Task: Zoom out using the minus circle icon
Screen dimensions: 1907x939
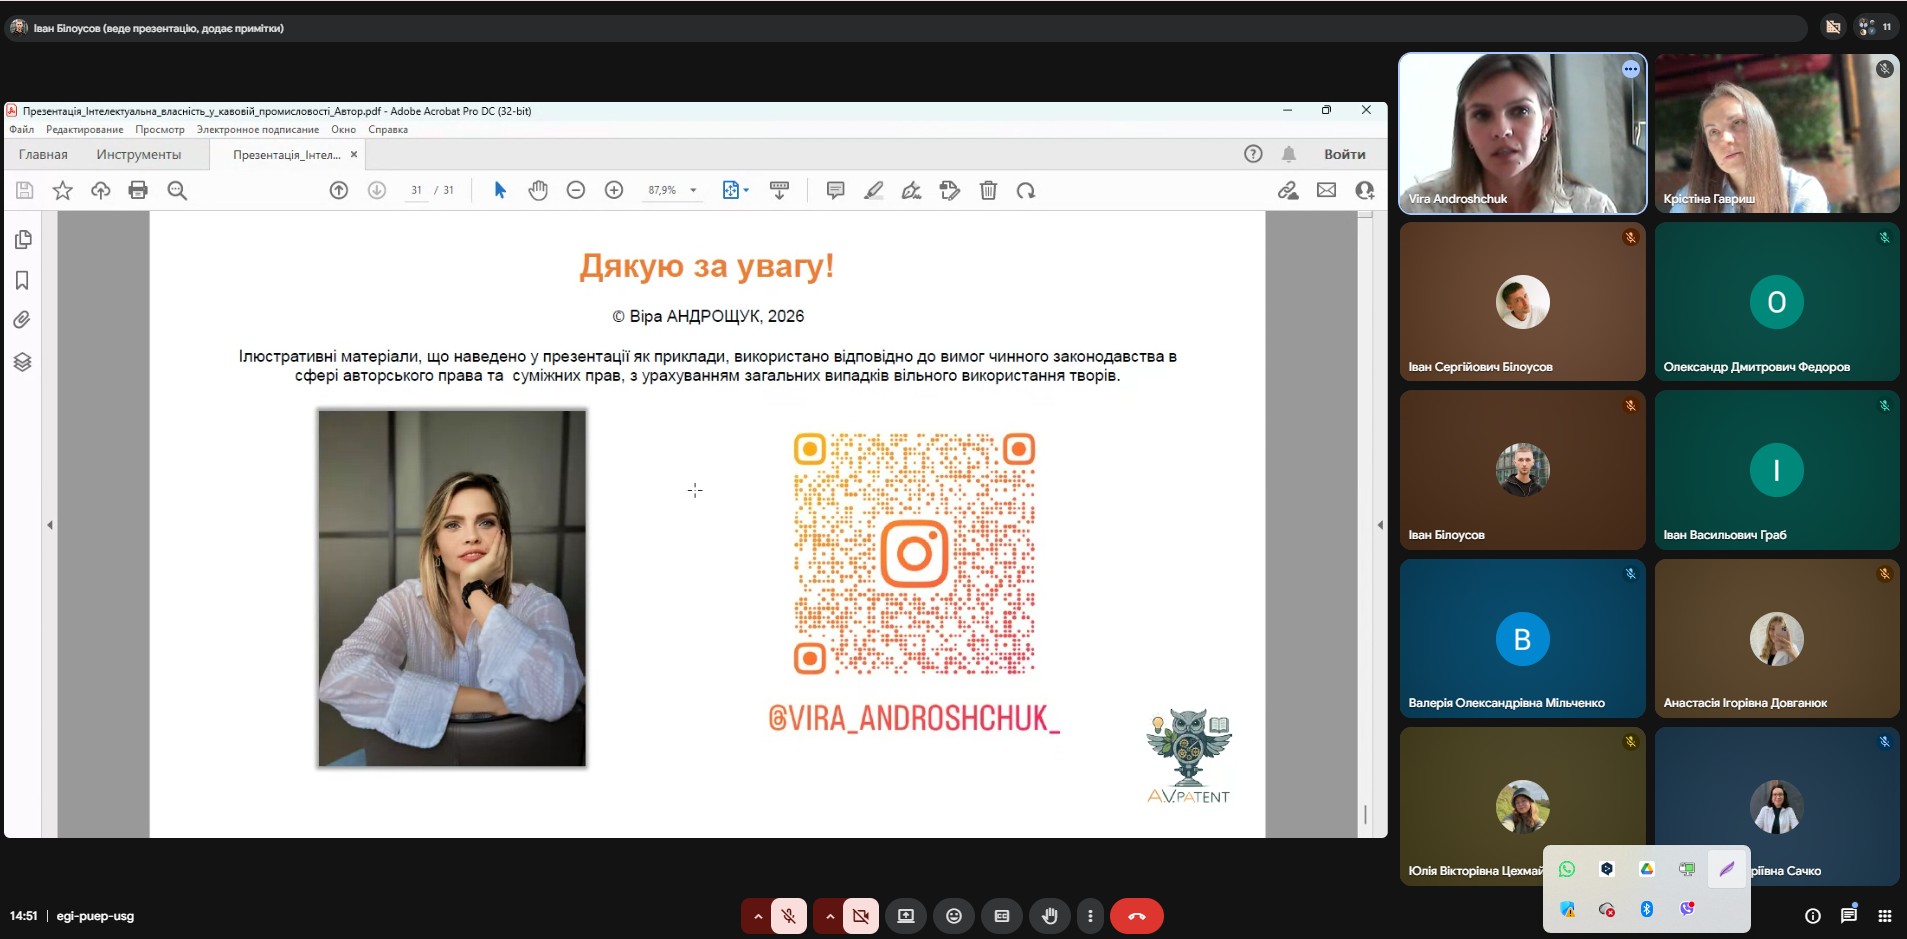Action: (x=576, y=190)
